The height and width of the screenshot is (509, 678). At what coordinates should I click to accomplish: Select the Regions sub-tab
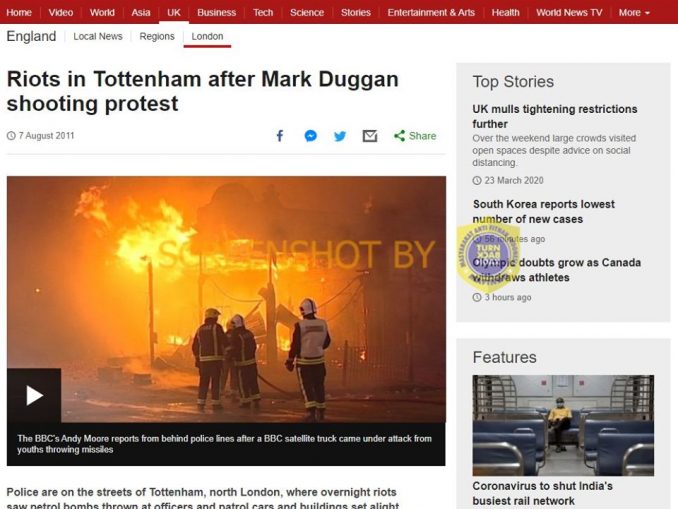pos(157,36)
